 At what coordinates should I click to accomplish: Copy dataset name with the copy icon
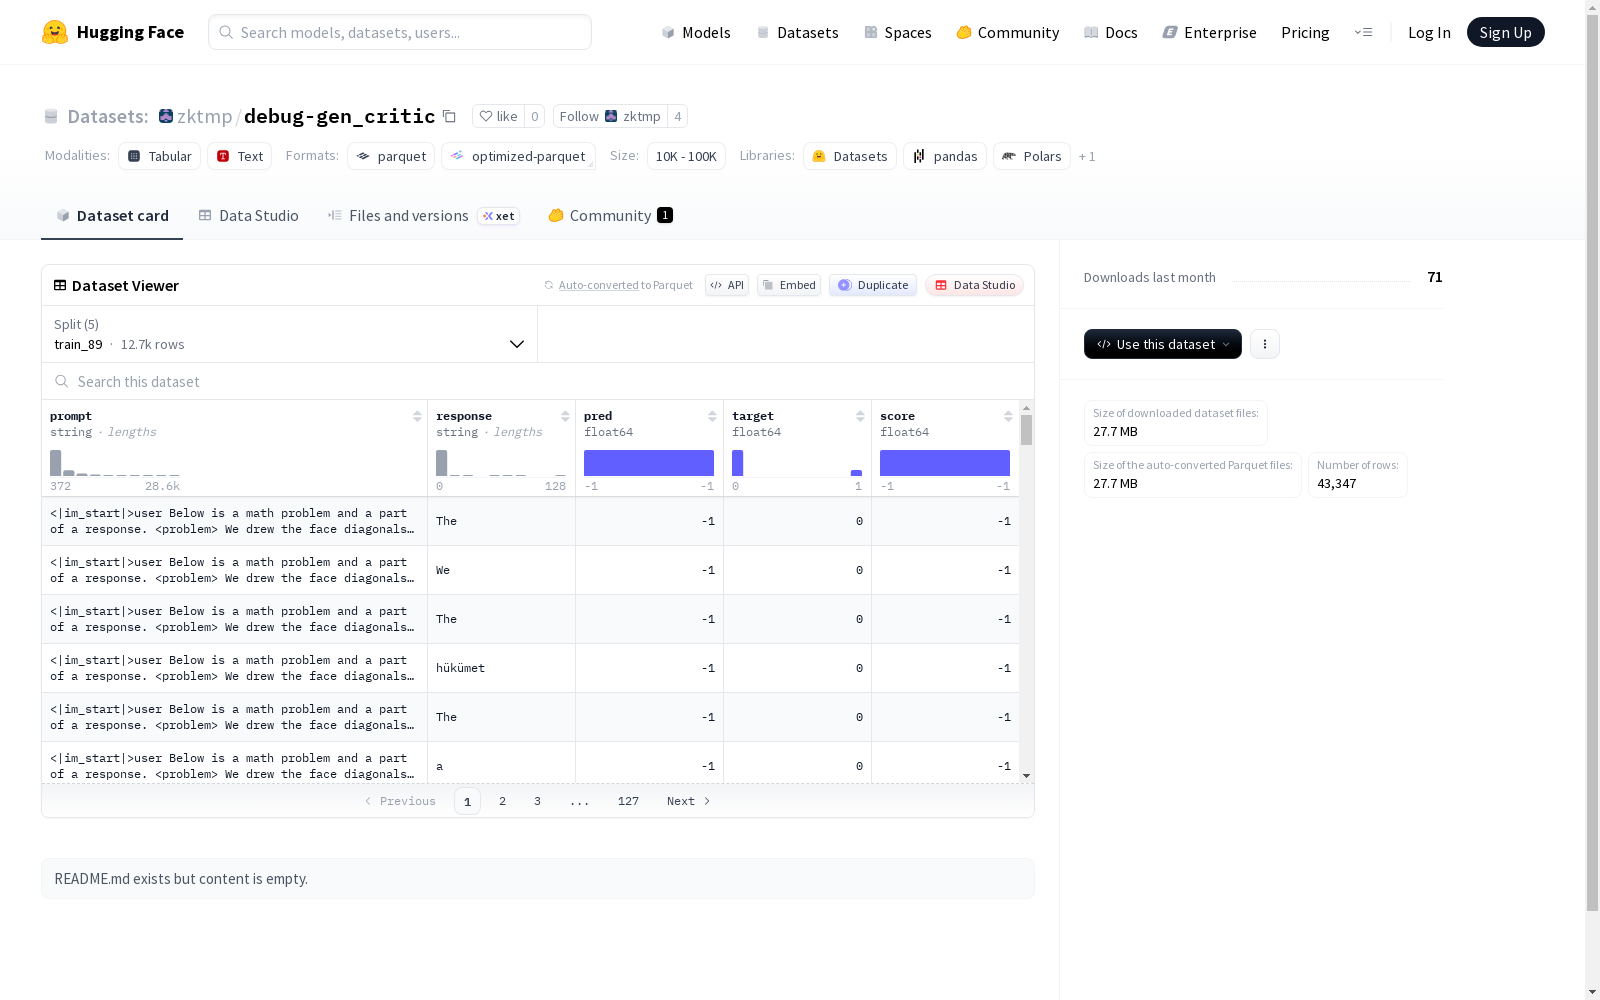pos(450,116)
